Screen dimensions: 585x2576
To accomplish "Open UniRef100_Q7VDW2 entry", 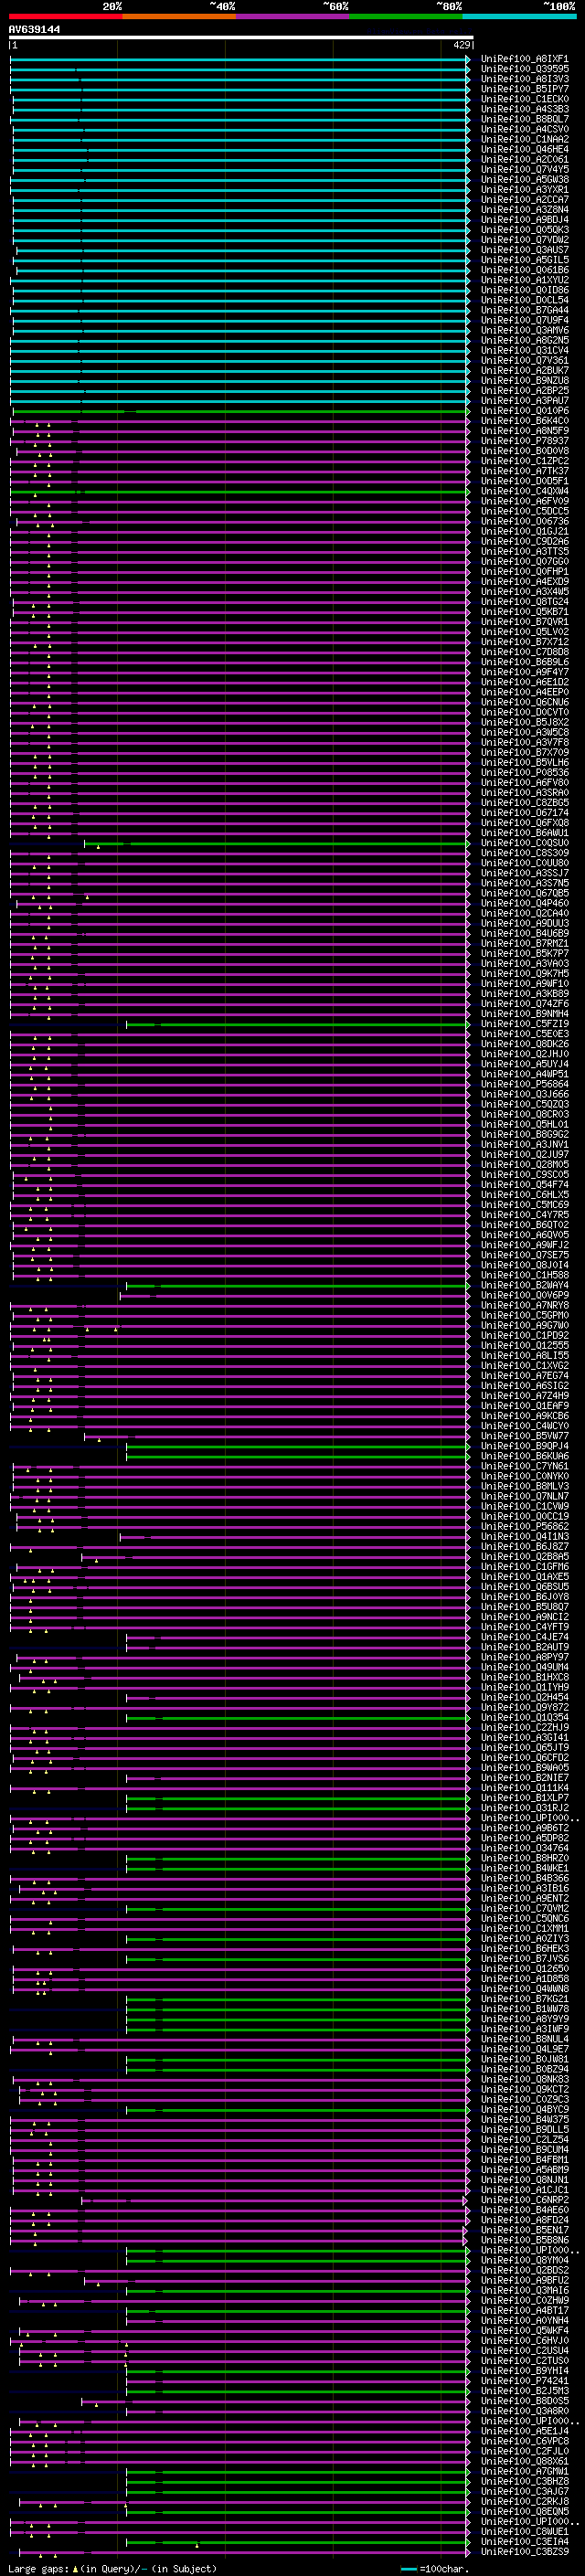I will 524,240.
